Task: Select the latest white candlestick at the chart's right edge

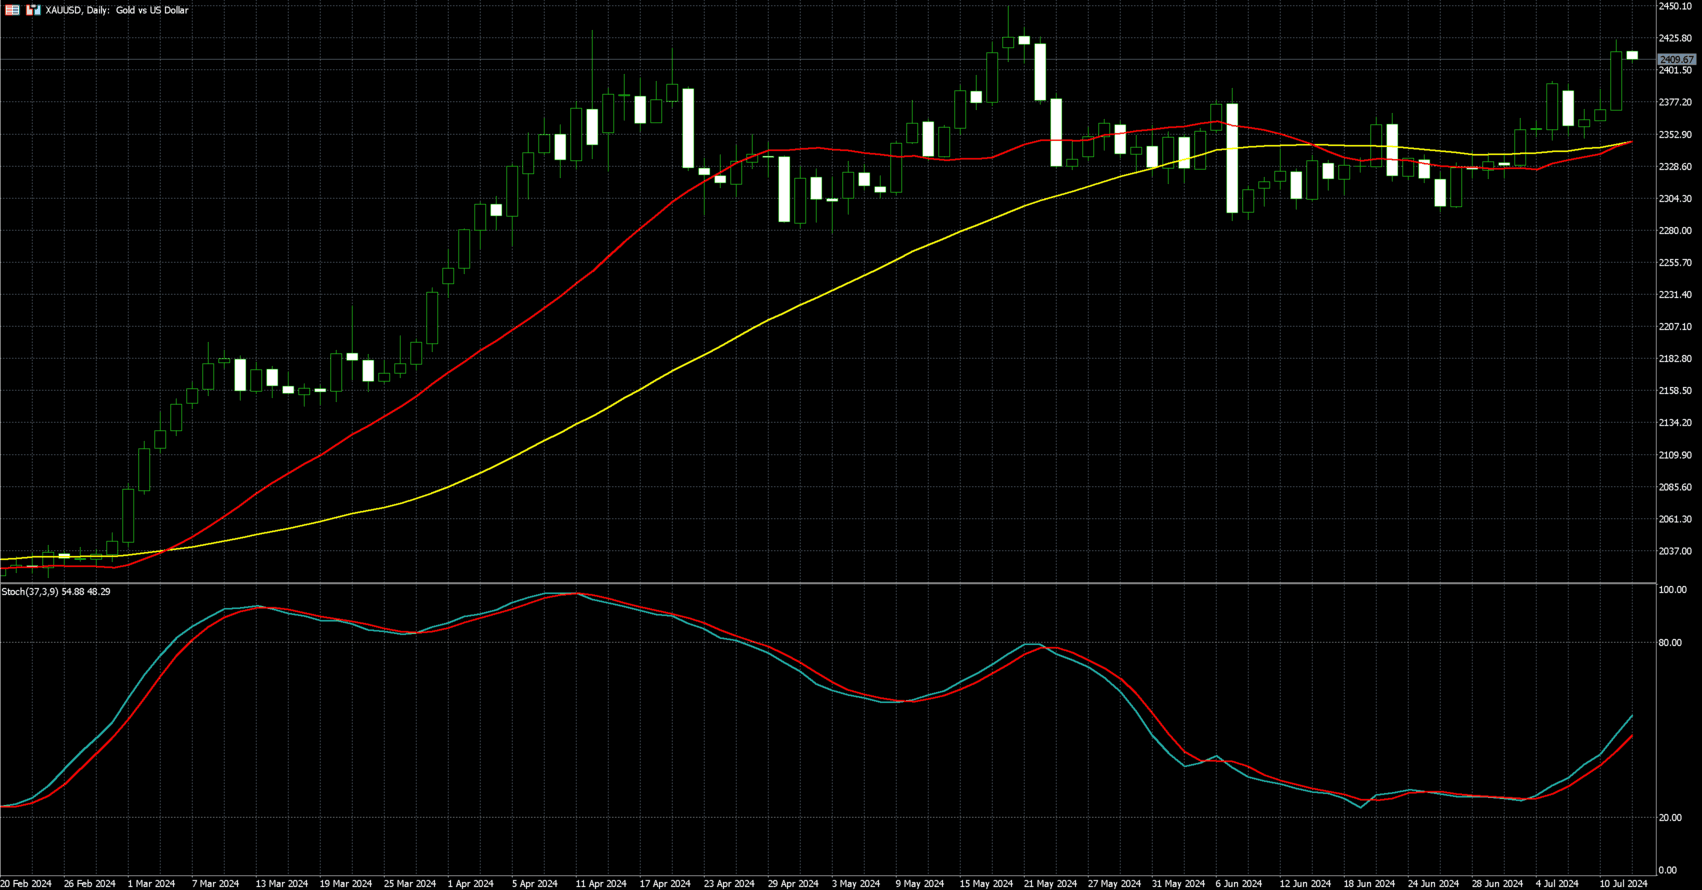Action: (x=1632, y=55)
